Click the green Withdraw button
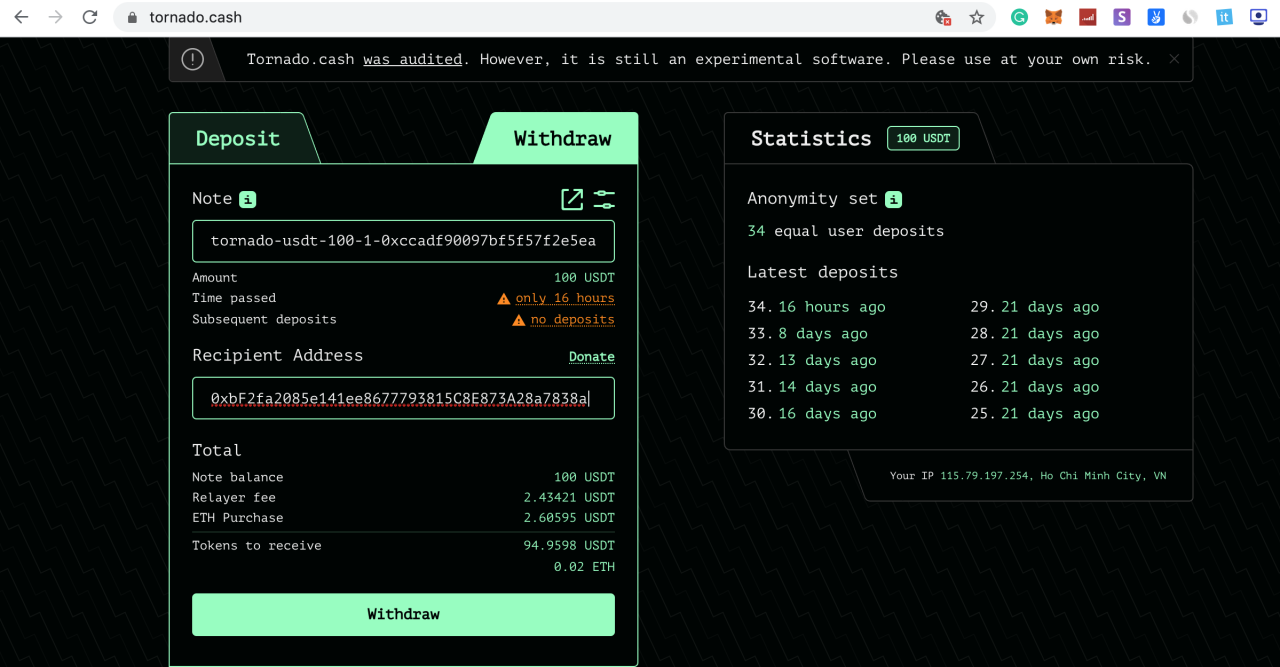Screen dimensions: 1280x667 pos(403,614)
